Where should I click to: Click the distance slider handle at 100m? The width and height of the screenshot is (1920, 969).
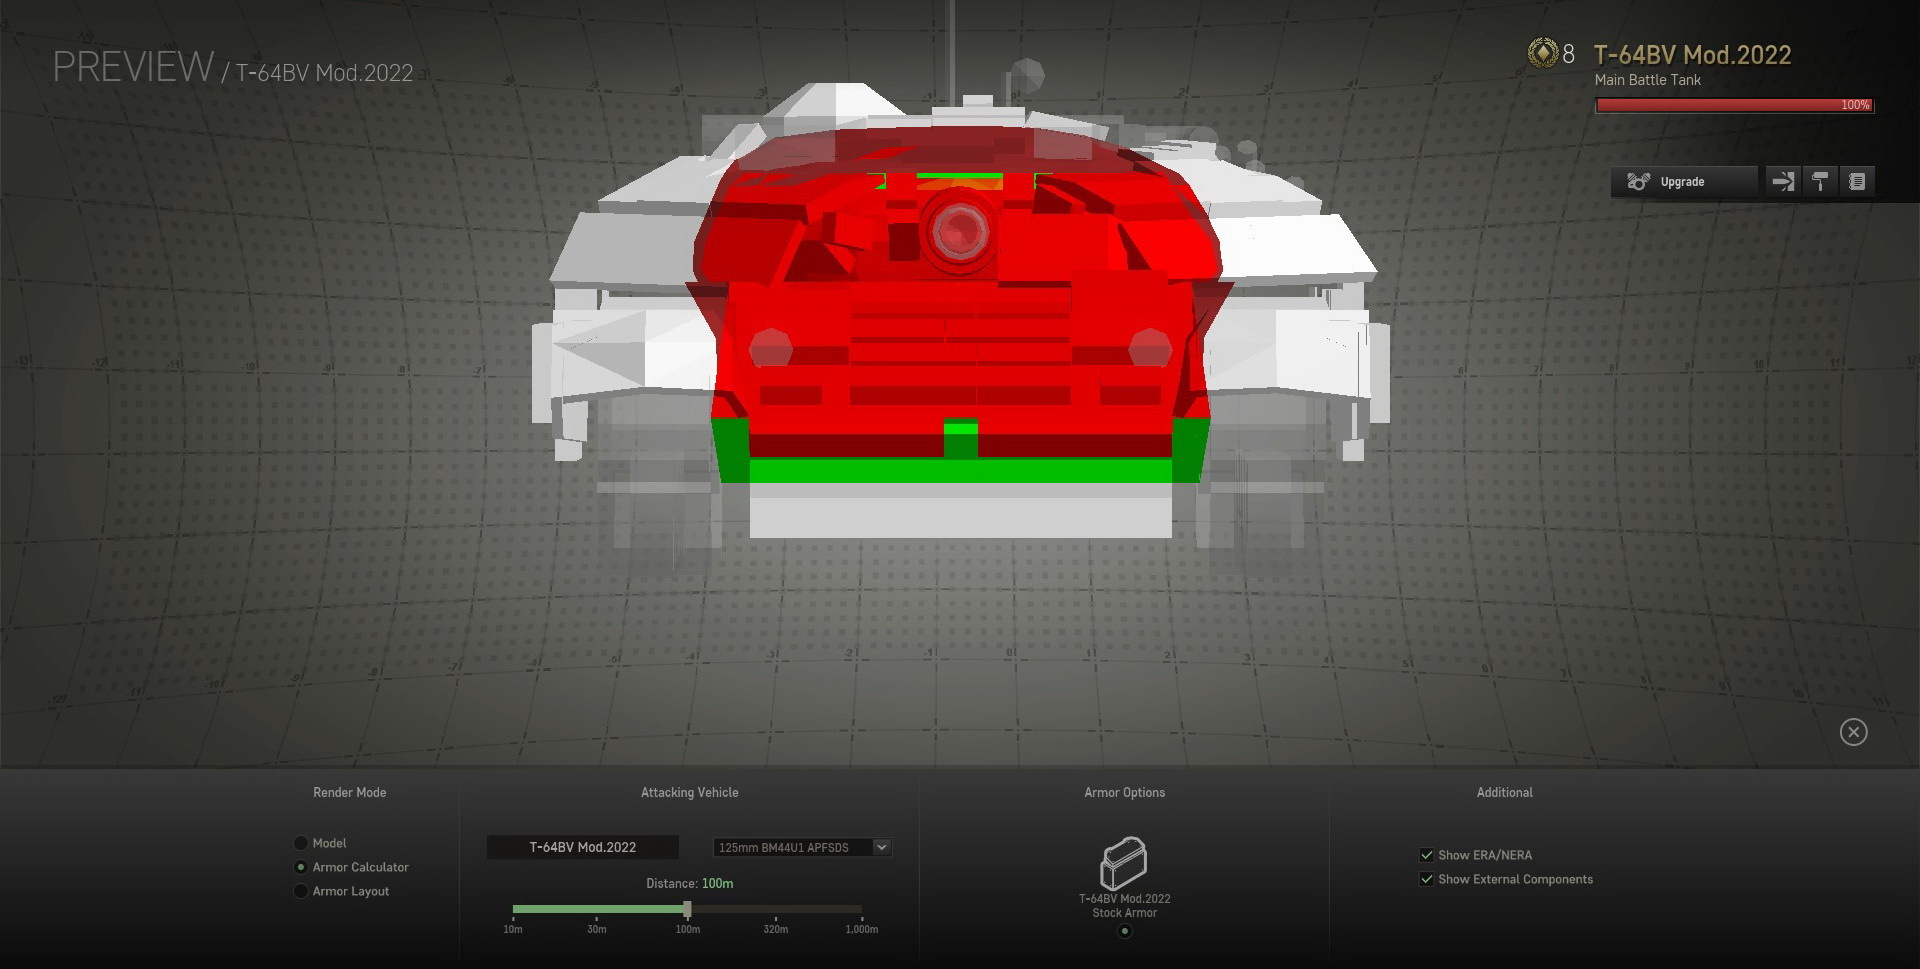[687, 909]
